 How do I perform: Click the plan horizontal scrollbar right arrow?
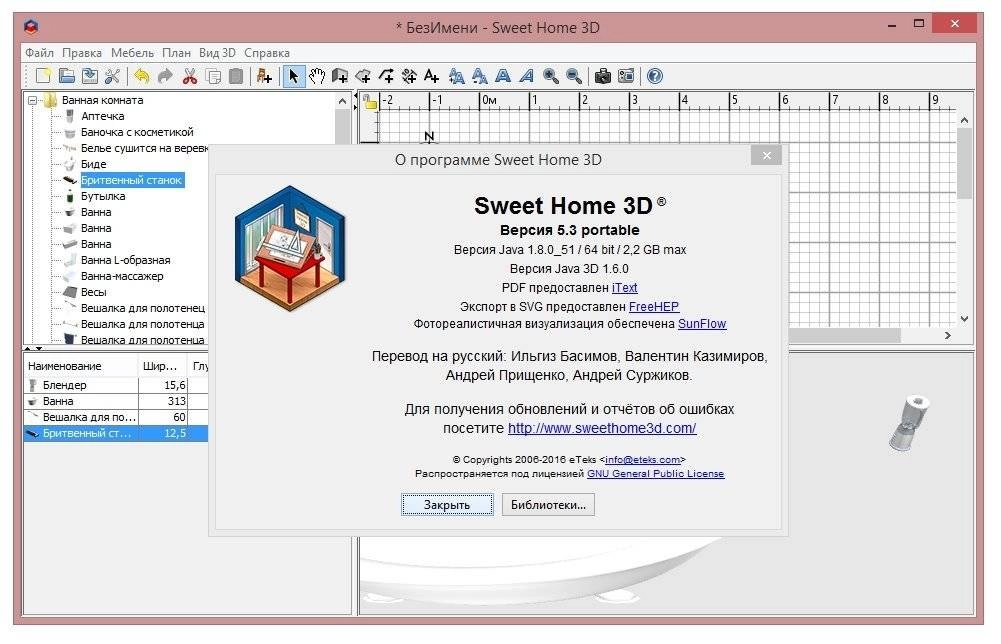click(x=947, y=335)
